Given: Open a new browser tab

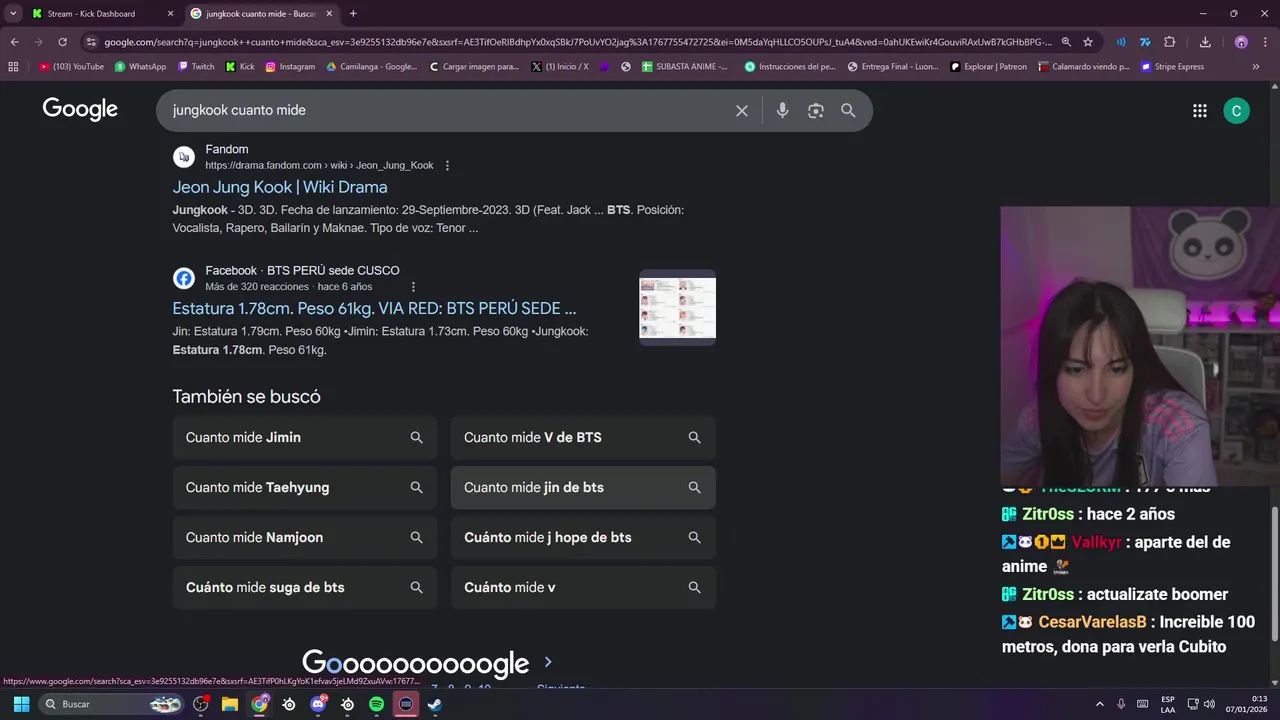Looking at the screenshot, I should [353, 14].
